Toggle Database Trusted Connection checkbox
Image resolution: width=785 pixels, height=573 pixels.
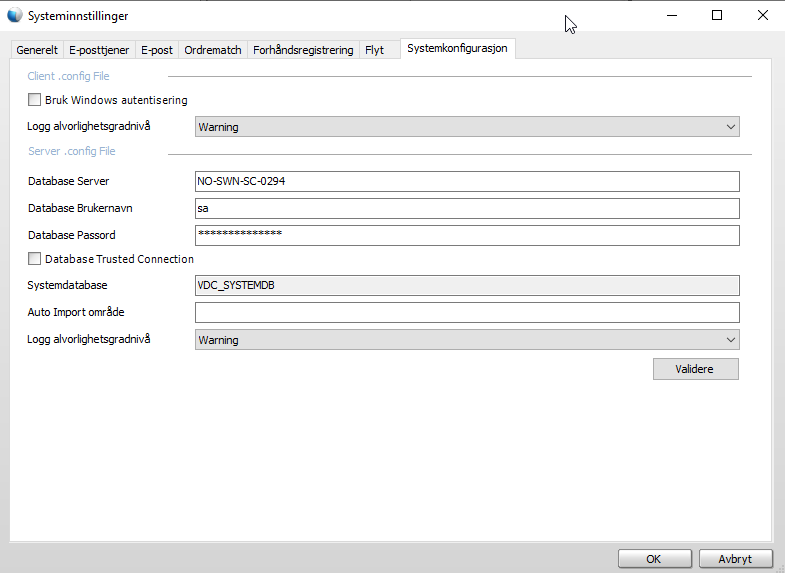(x=34, y=259)
